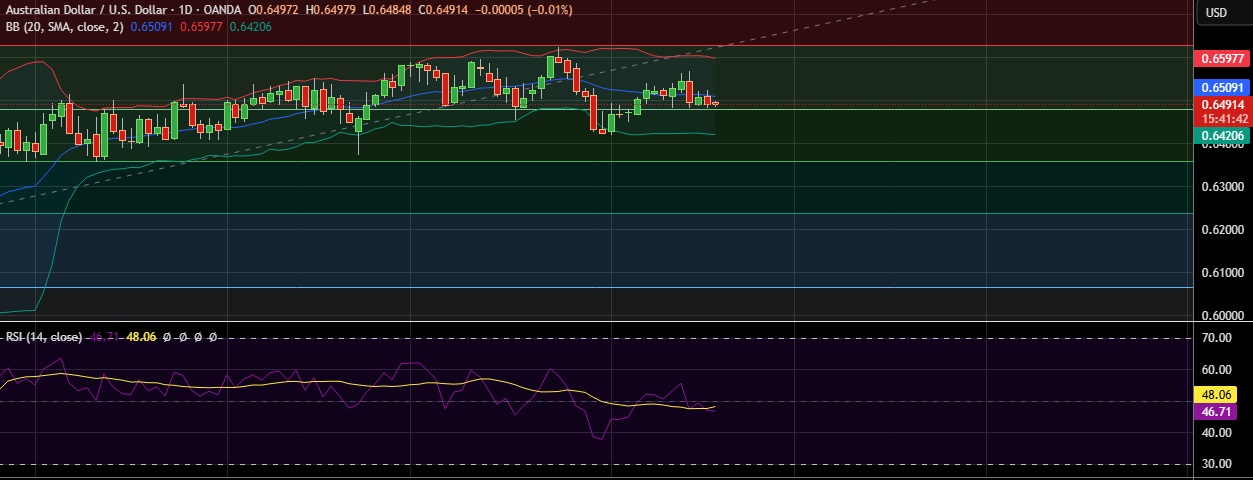Click the 0.60000 tick on price scale
The height and width of the screenshot is (480, 1253).
point(1220,315)
